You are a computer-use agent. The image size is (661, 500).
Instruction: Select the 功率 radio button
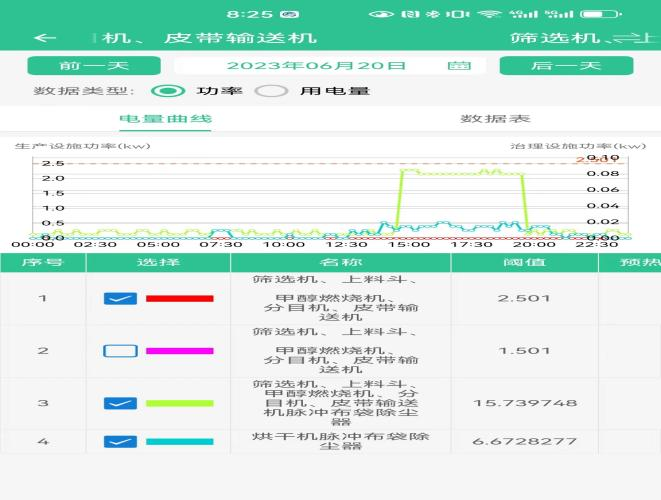click(171, 91)
